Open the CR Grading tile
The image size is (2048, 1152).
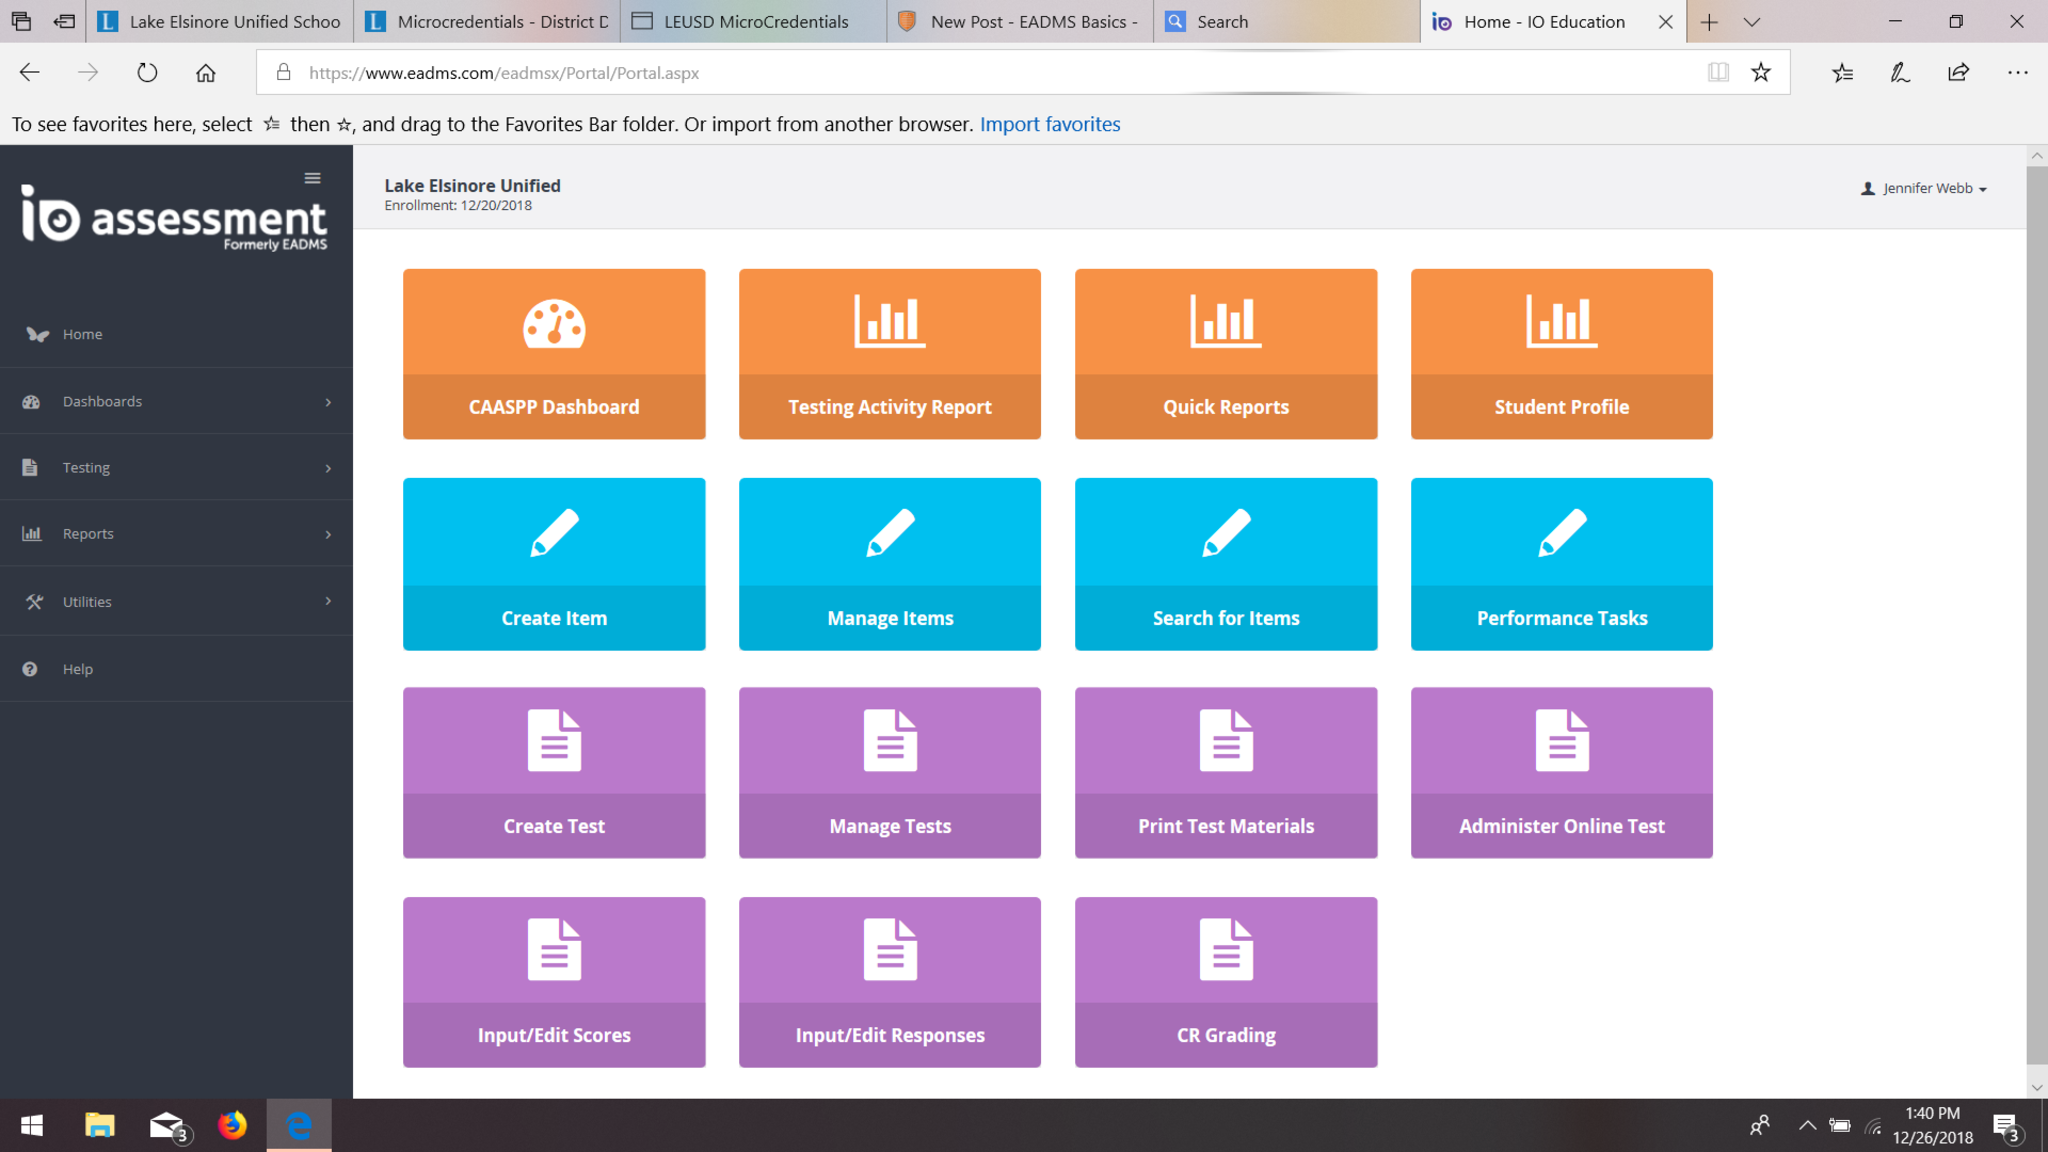[1225, 981]
